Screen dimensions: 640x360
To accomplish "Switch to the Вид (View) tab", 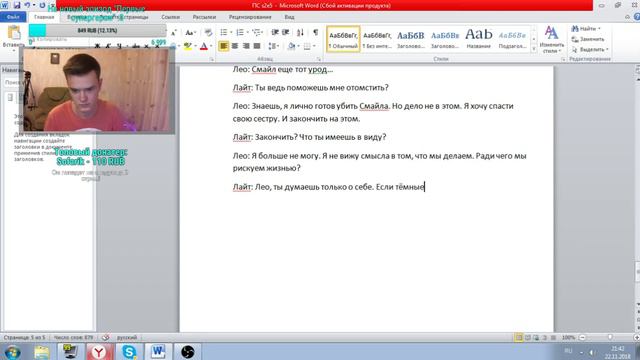I will click(289, 17).
